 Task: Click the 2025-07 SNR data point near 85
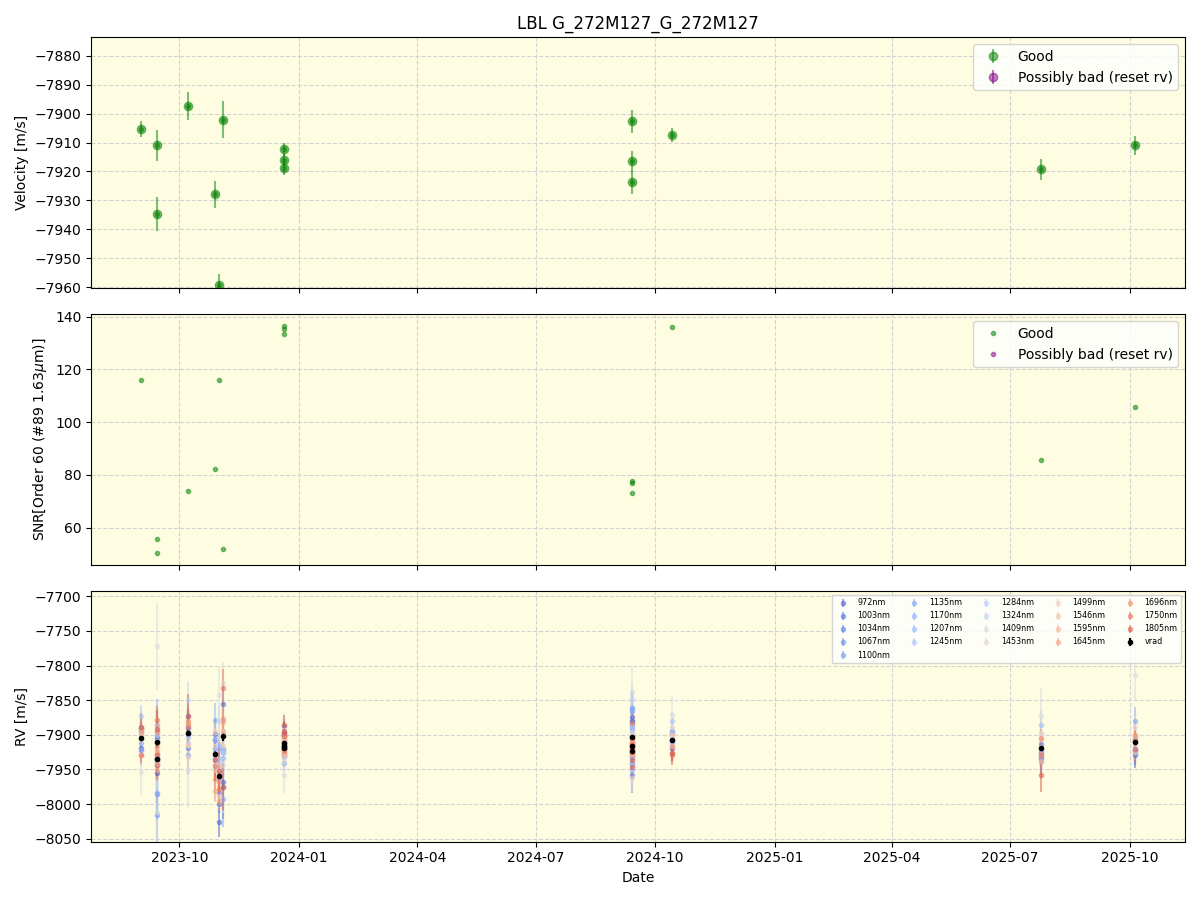click(x=1041, y=460)
